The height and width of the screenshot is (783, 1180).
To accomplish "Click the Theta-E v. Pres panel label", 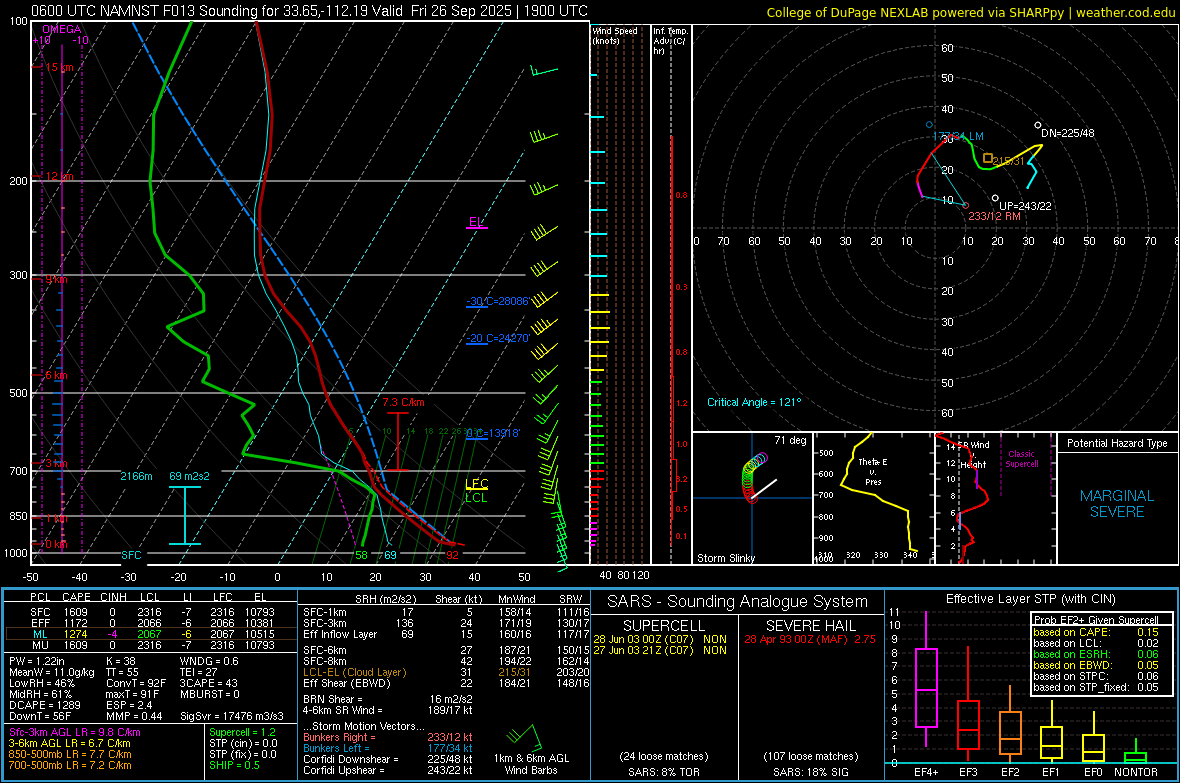I will pos(873,471).
